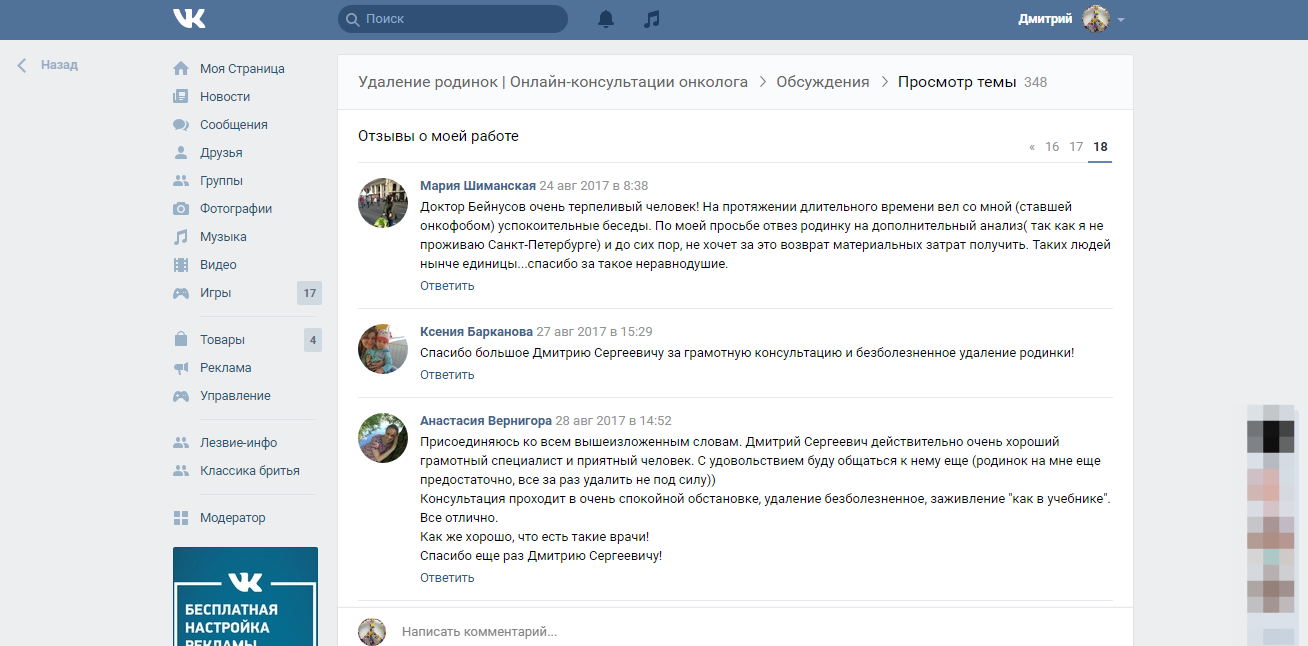Focus the Поиск search field
The image size is (1308, 646).
[453, 19]
